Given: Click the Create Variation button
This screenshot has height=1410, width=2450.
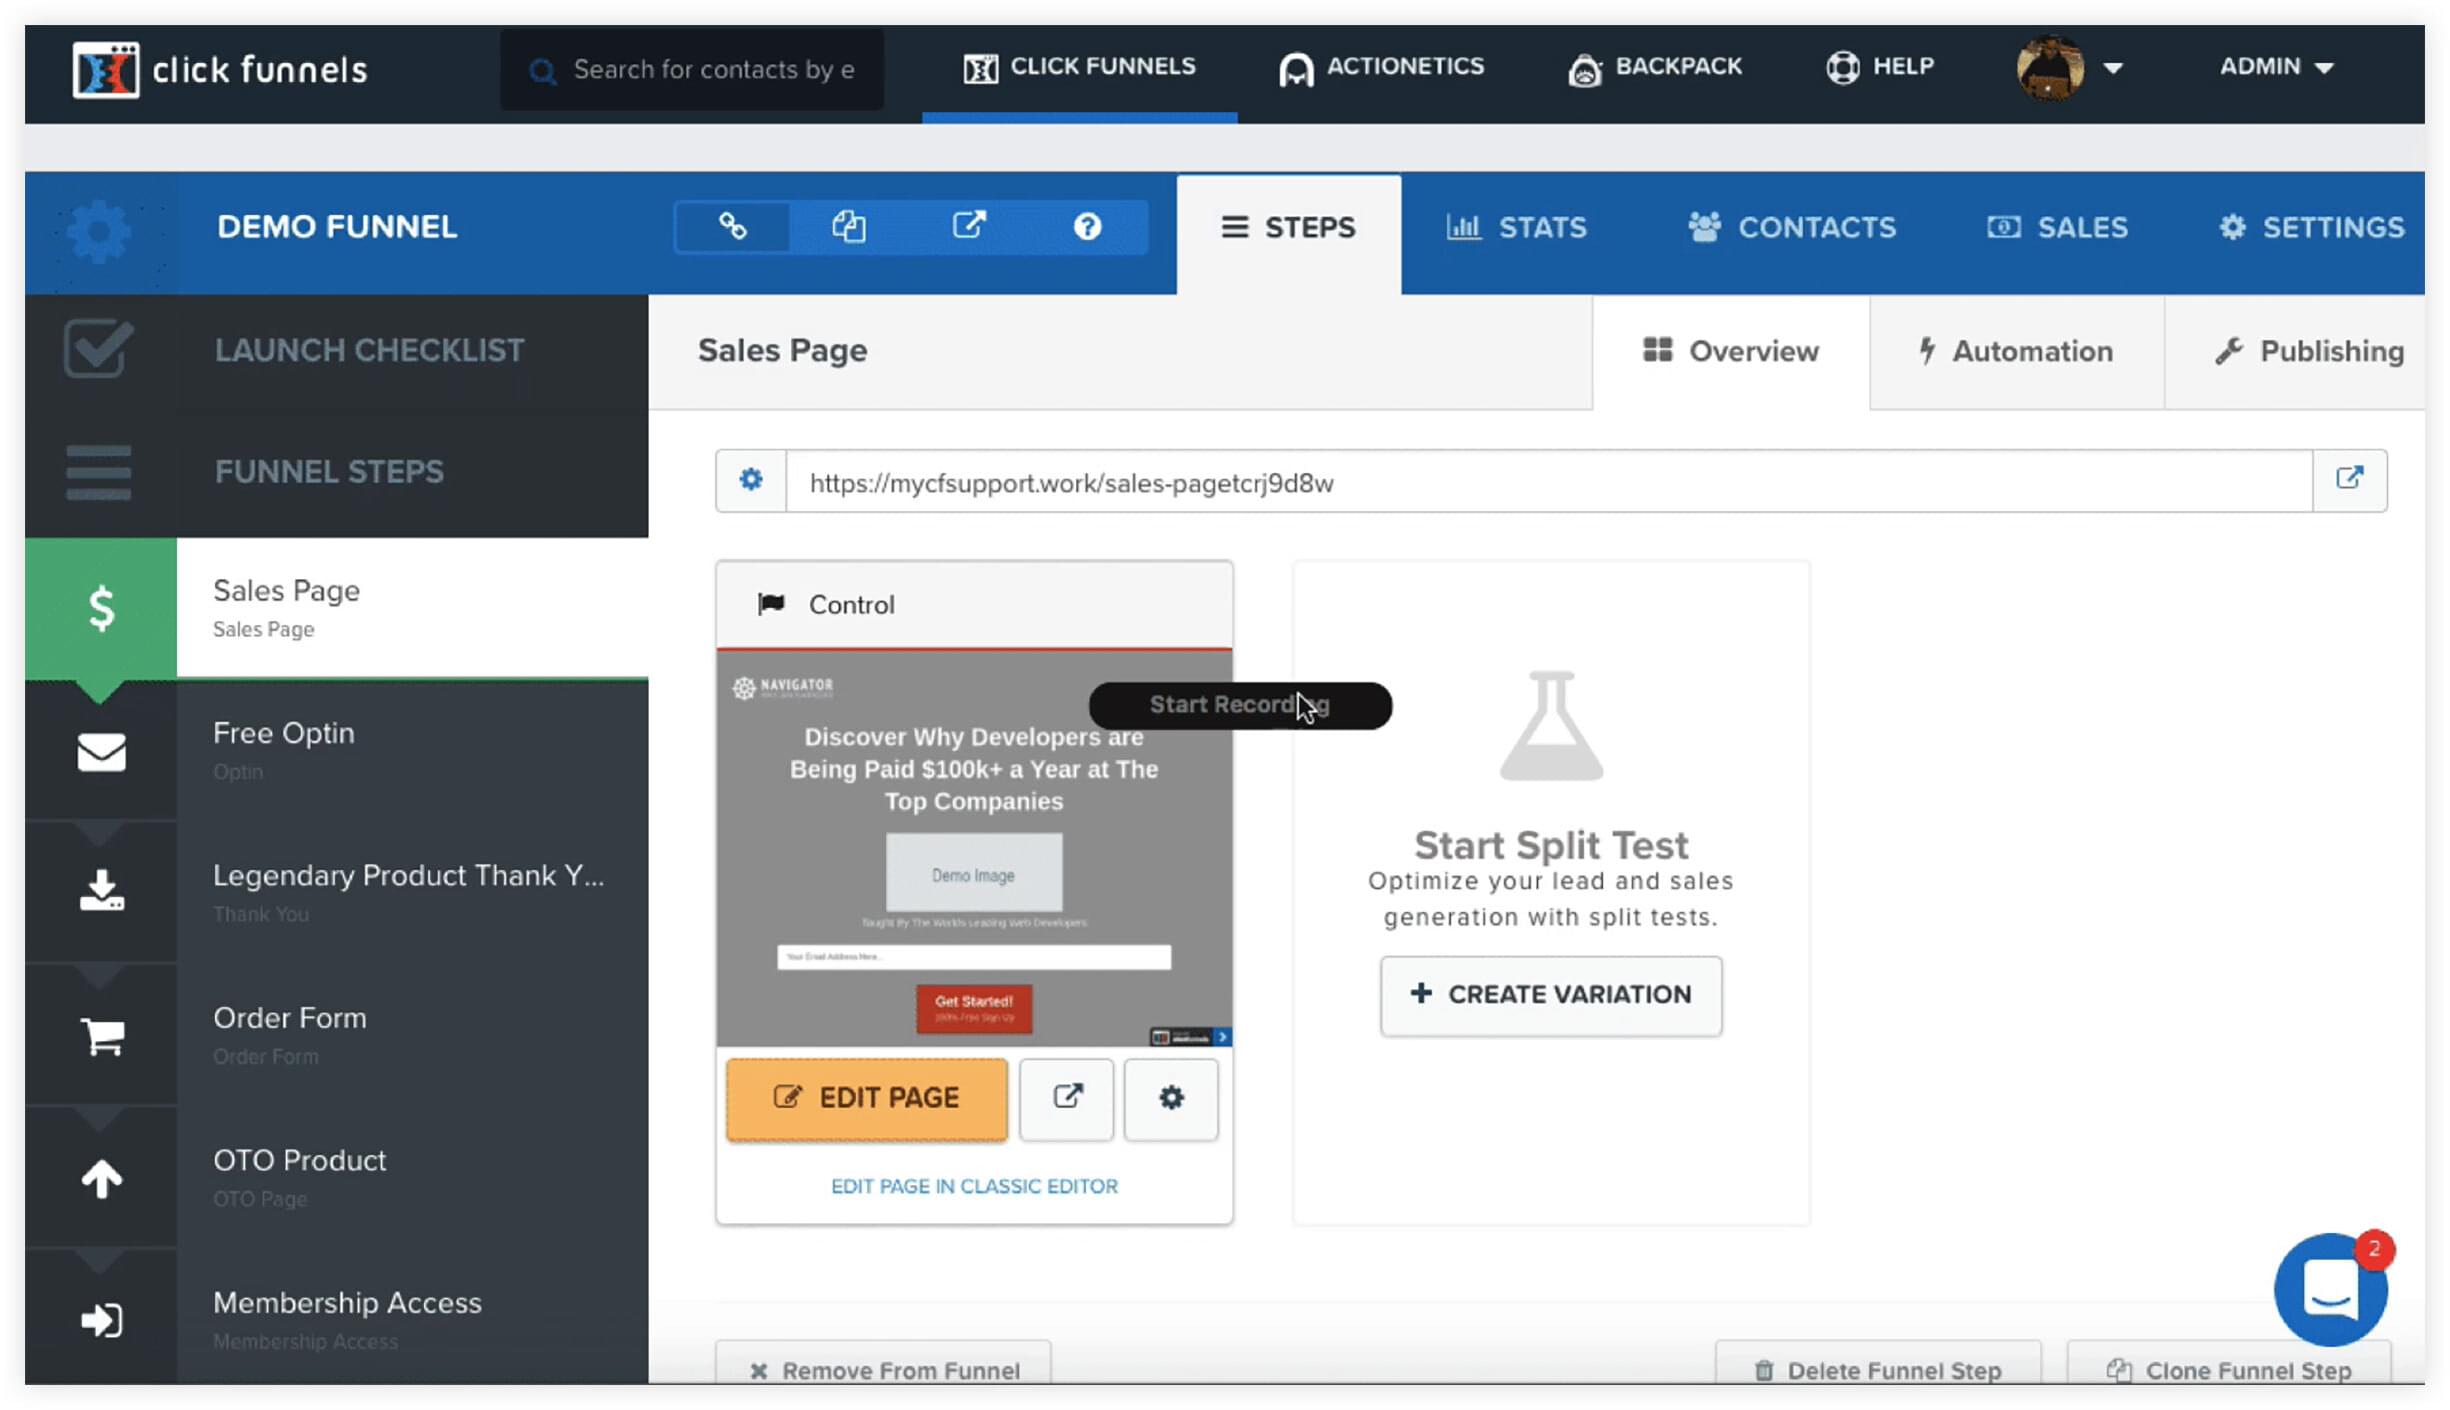Looking at the screenshot, I should pyautogui.click(x=1550, y=995).
